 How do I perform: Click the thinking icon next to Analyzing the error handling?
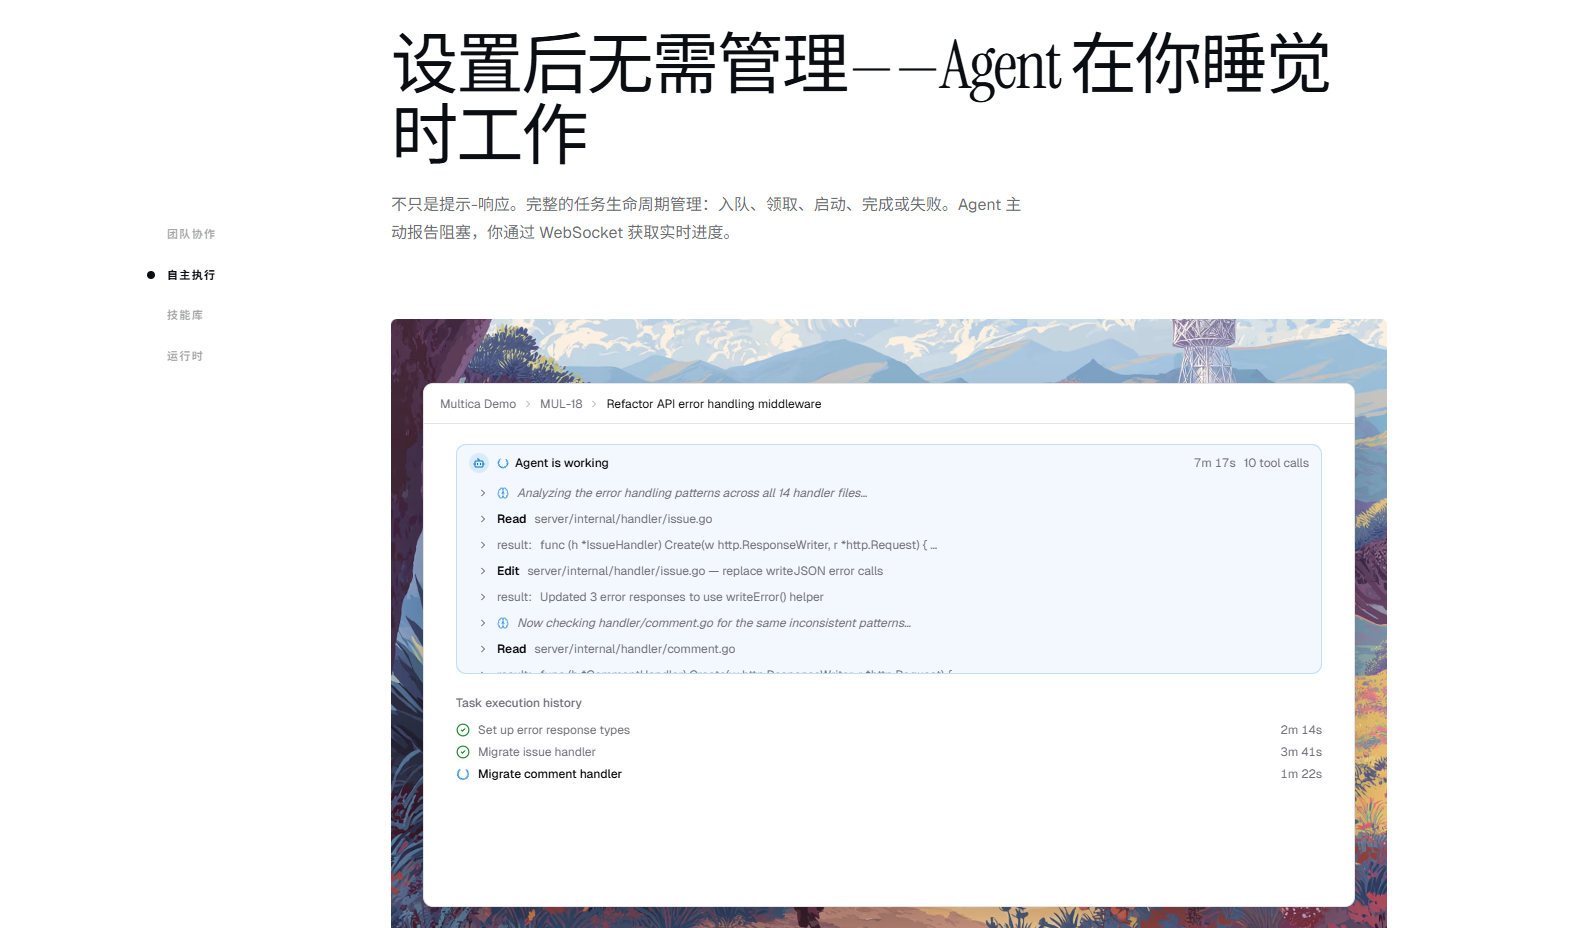tap(503, 493)
